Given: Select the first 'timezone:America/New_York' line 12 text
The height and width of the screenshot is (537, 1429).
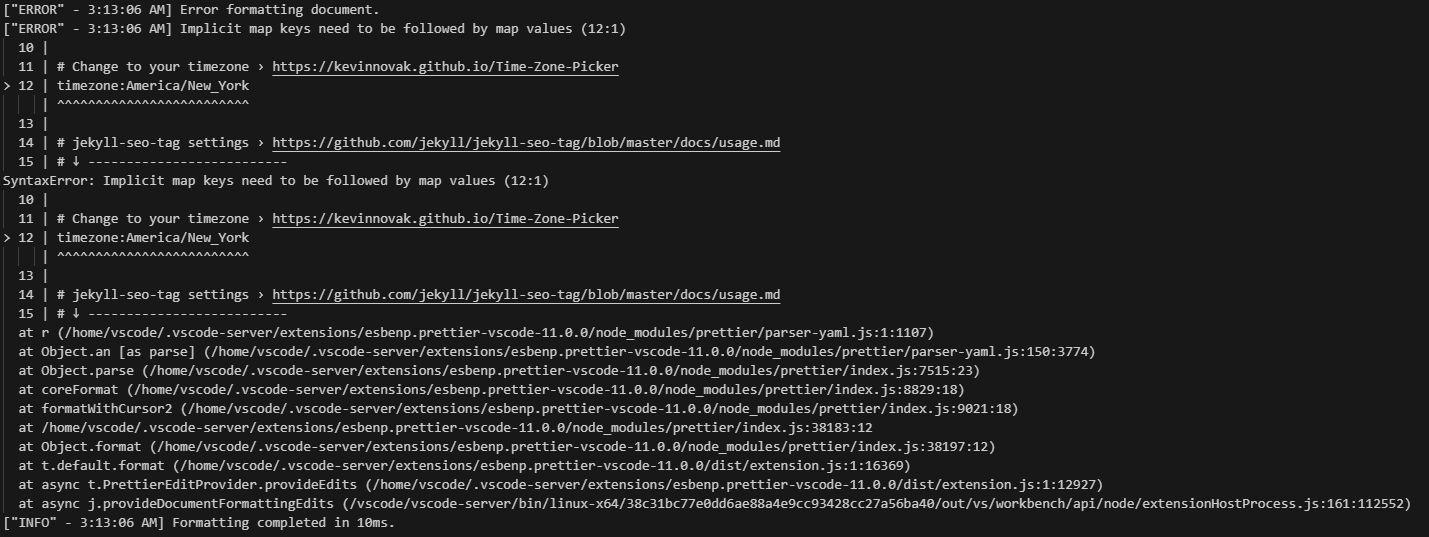Looking at the screenshot, I should tap(153, 86).
